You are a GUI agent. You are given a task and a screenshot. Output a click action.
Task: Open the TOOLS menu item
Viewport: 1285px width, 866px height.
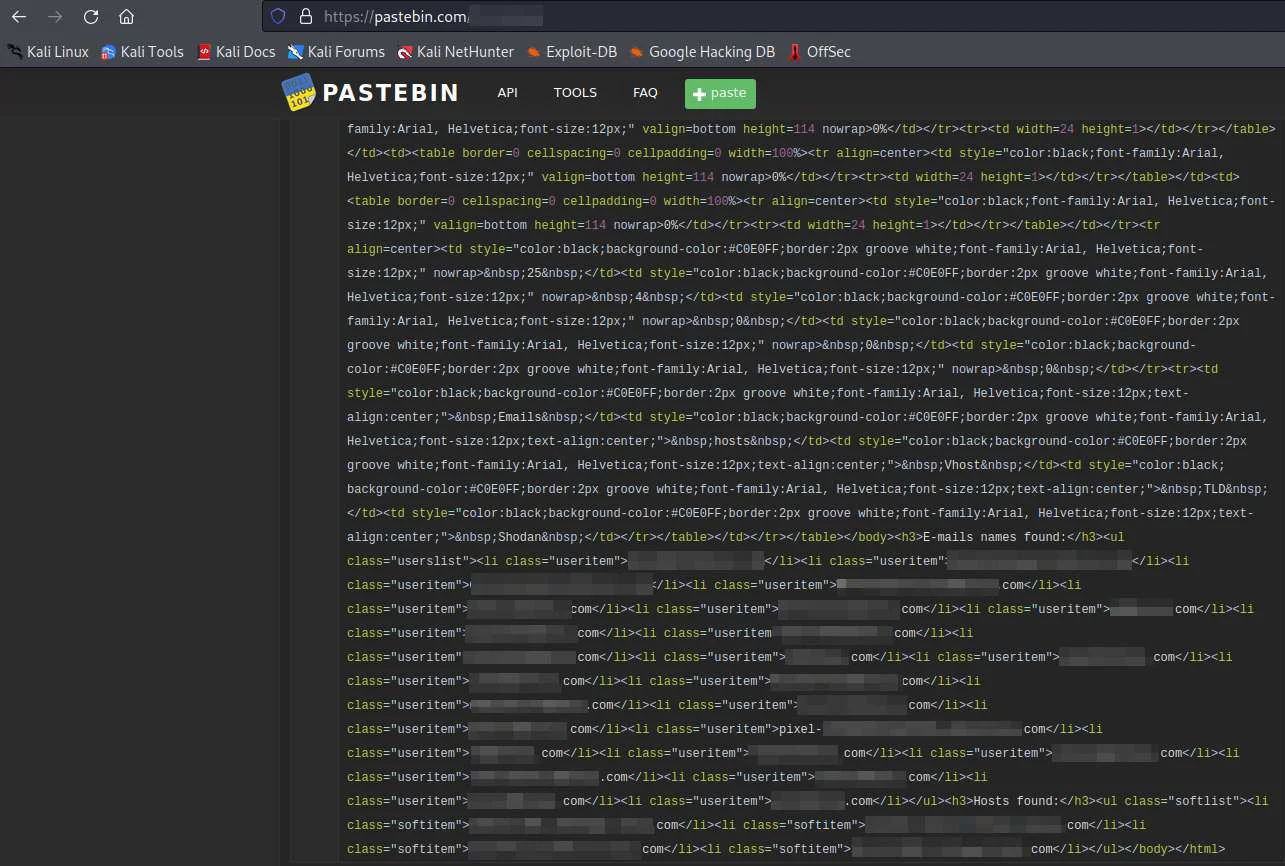click(x=575, y=93)
